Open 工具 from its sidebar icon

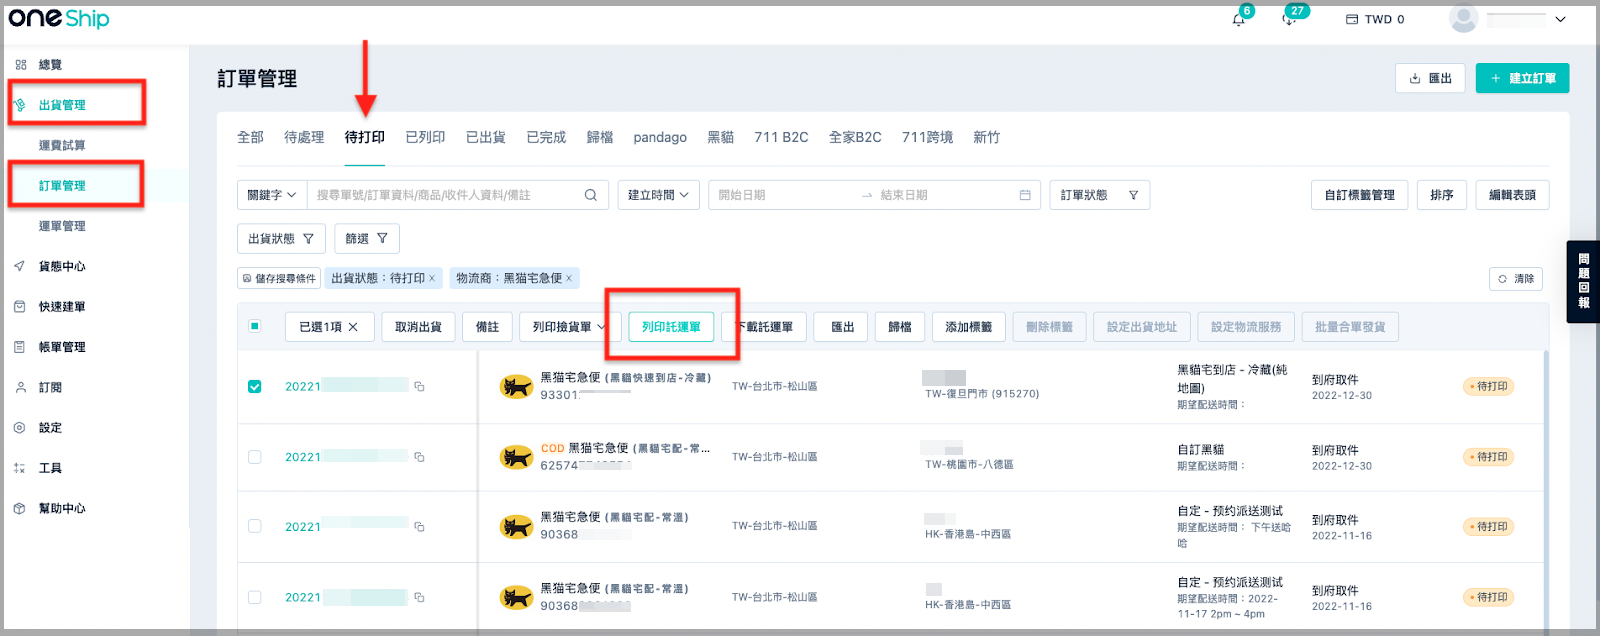(20, 468)
